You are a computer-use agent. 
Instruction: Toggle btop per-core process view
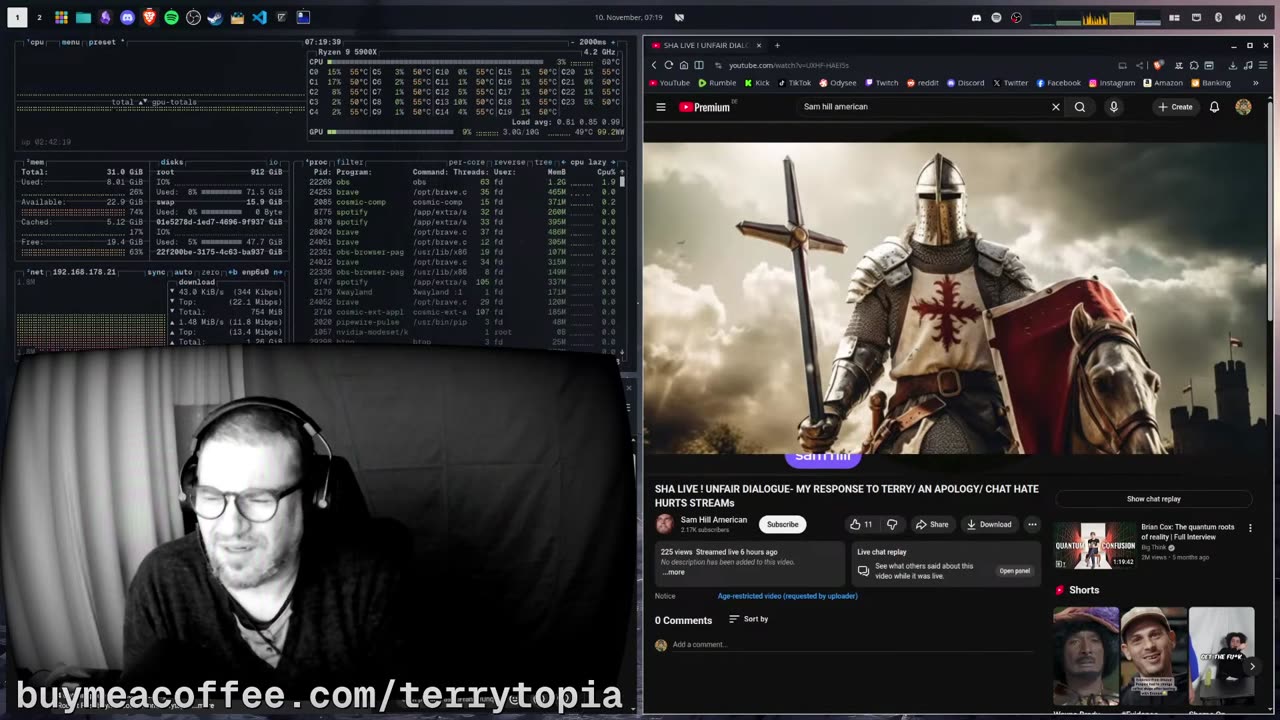[x=467, y=162]
